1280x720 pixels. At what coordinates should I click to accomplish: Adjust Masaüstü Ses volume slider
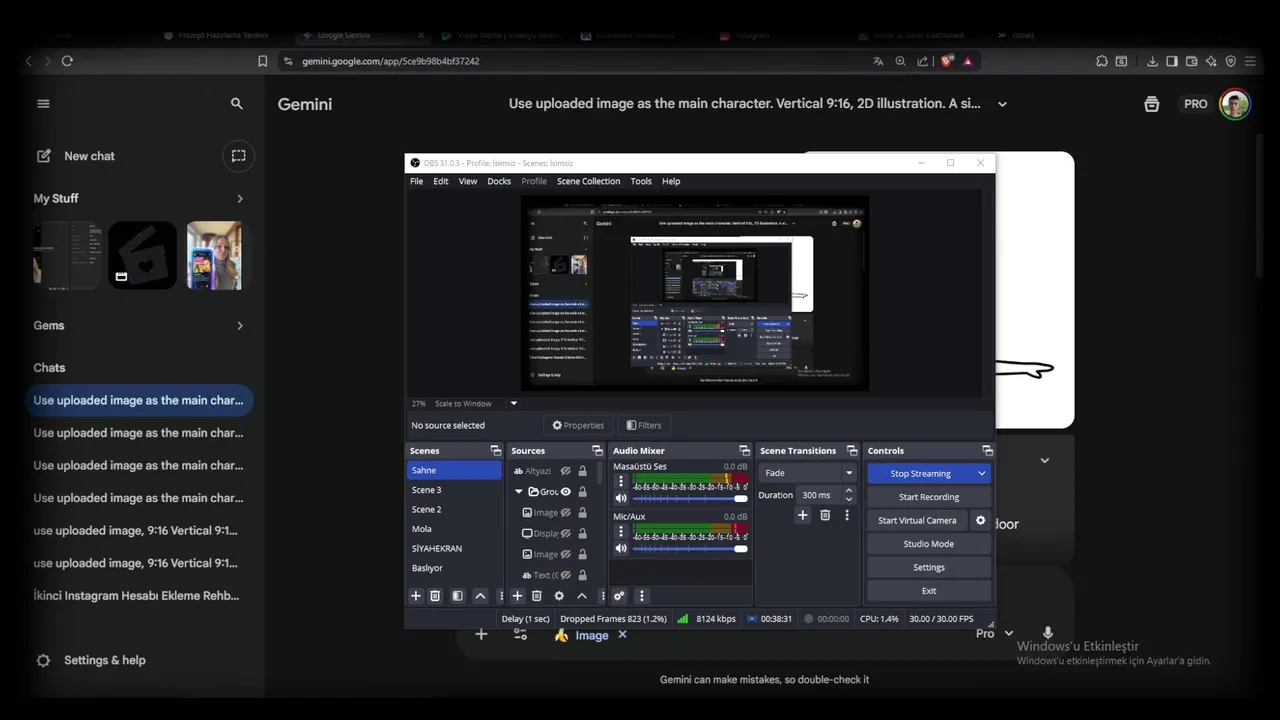tap(690, 498)
